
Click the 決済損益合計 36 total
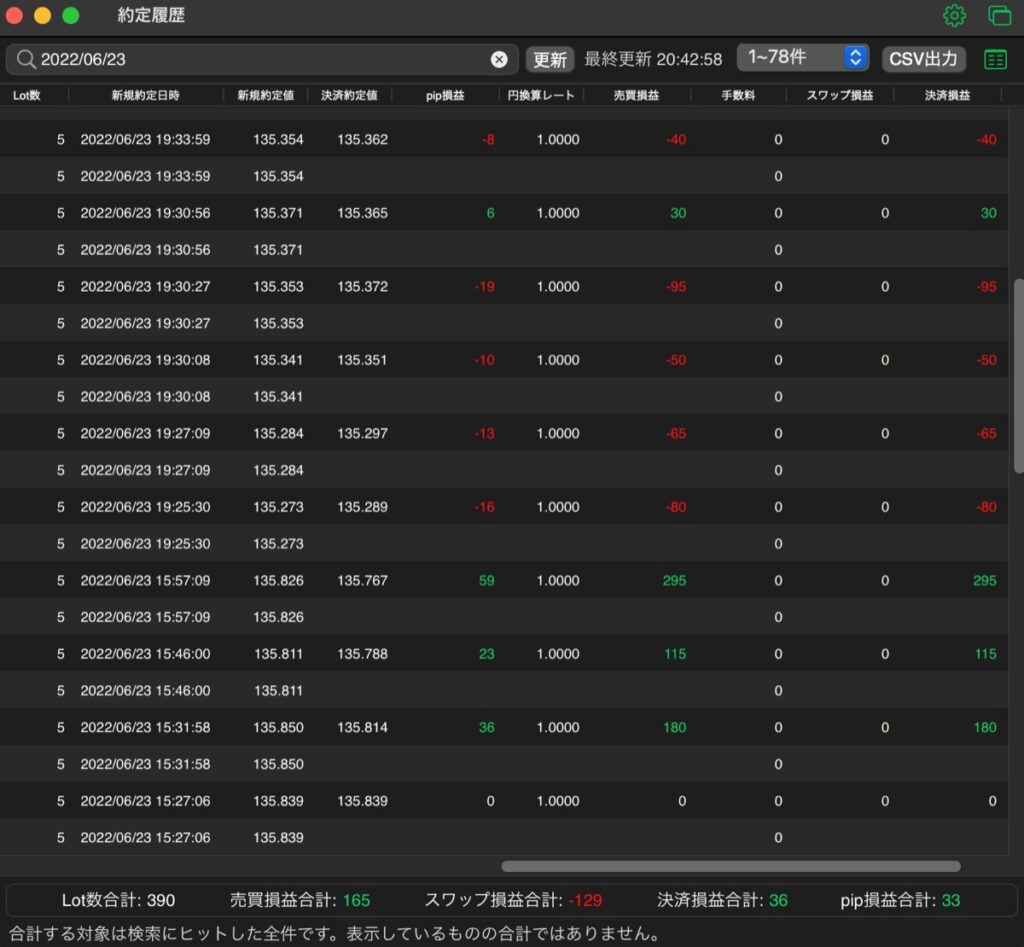(722, 900)
